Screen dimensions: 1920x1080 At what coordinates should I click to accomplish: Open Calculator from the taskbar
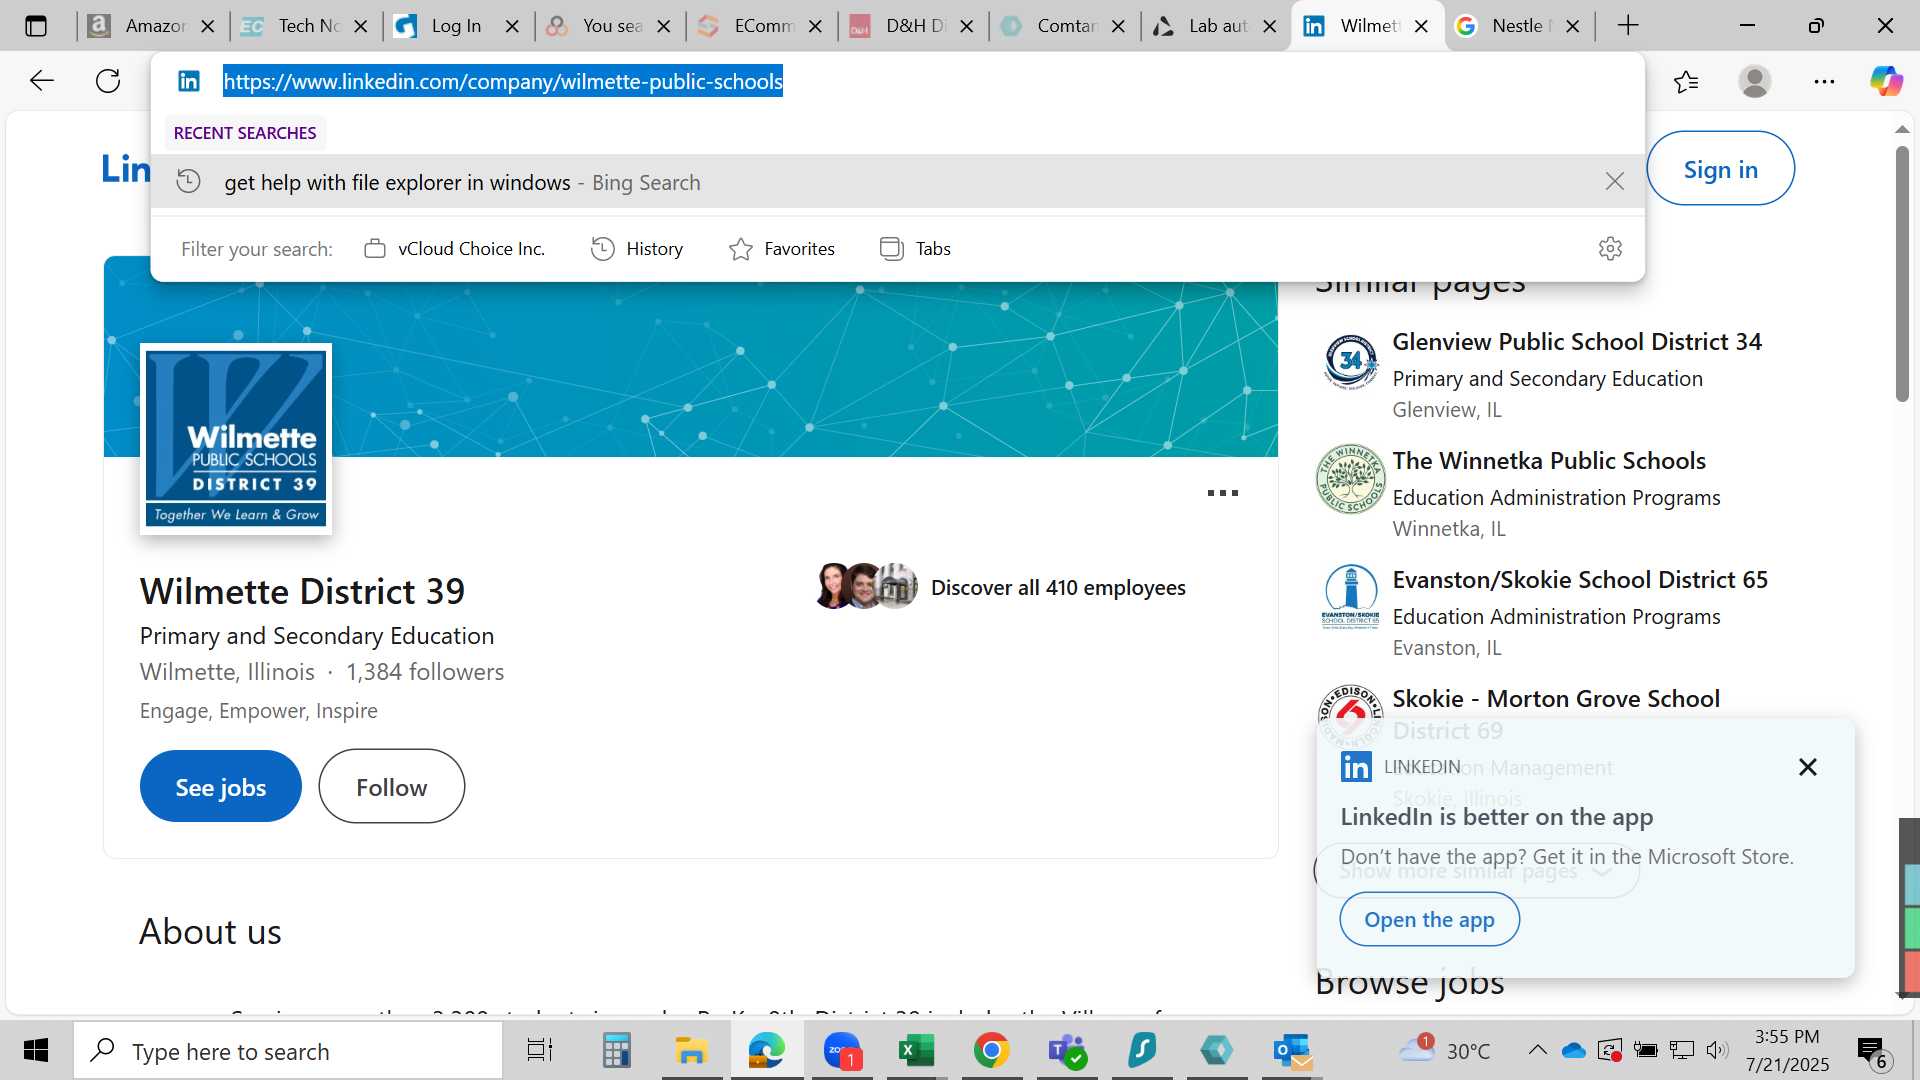point(616,1051)
